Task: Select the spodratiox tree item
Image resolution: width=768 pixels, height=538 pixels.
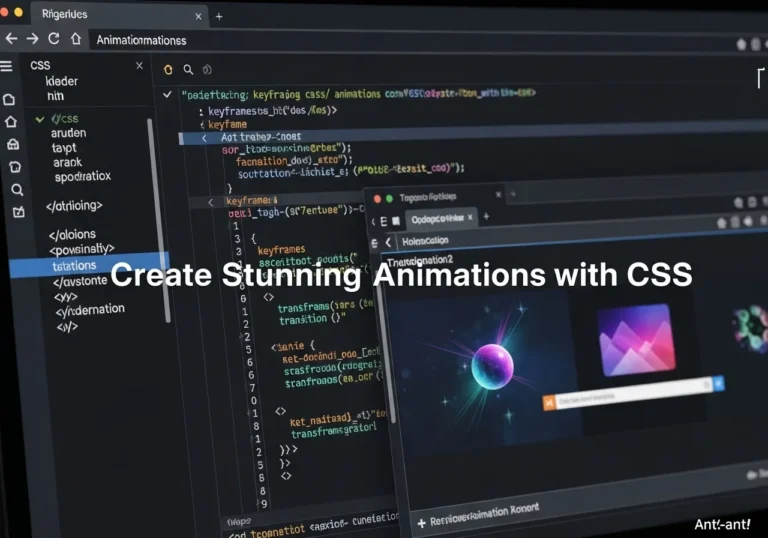Action: click(83, 176)
